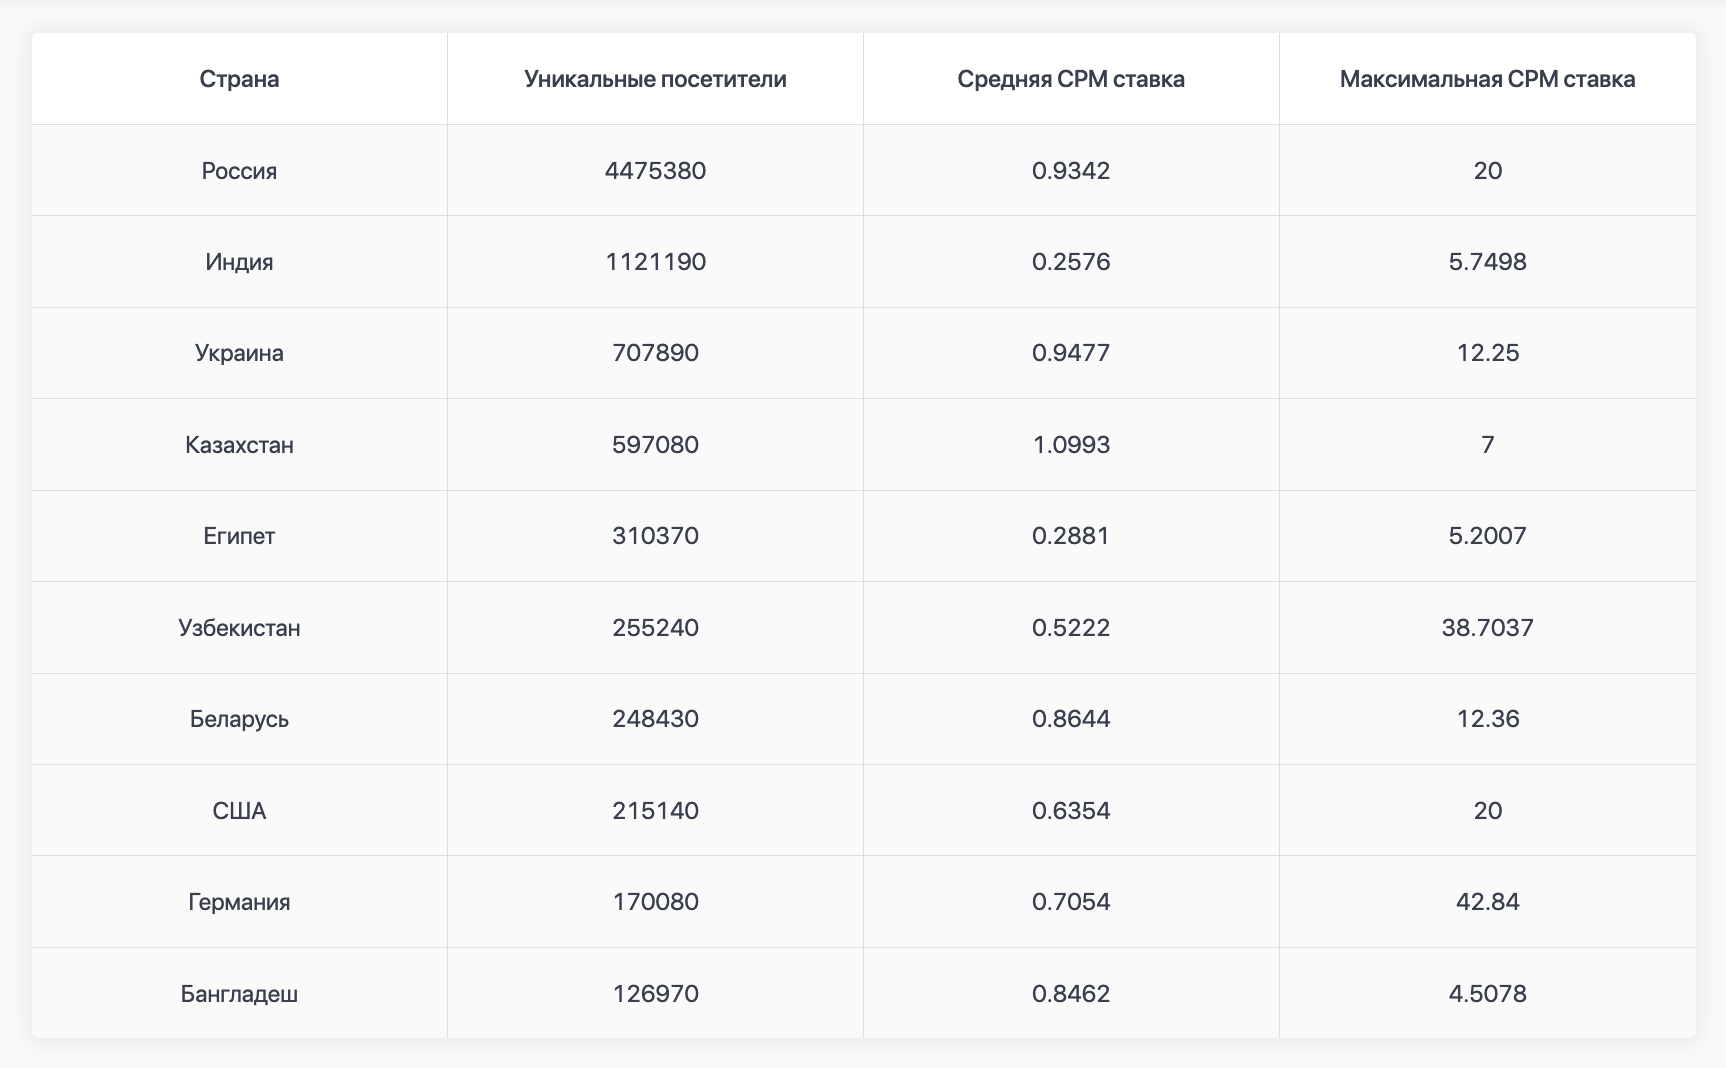
Task: Click visitors value 255240
Action: [x=655, y=628]
